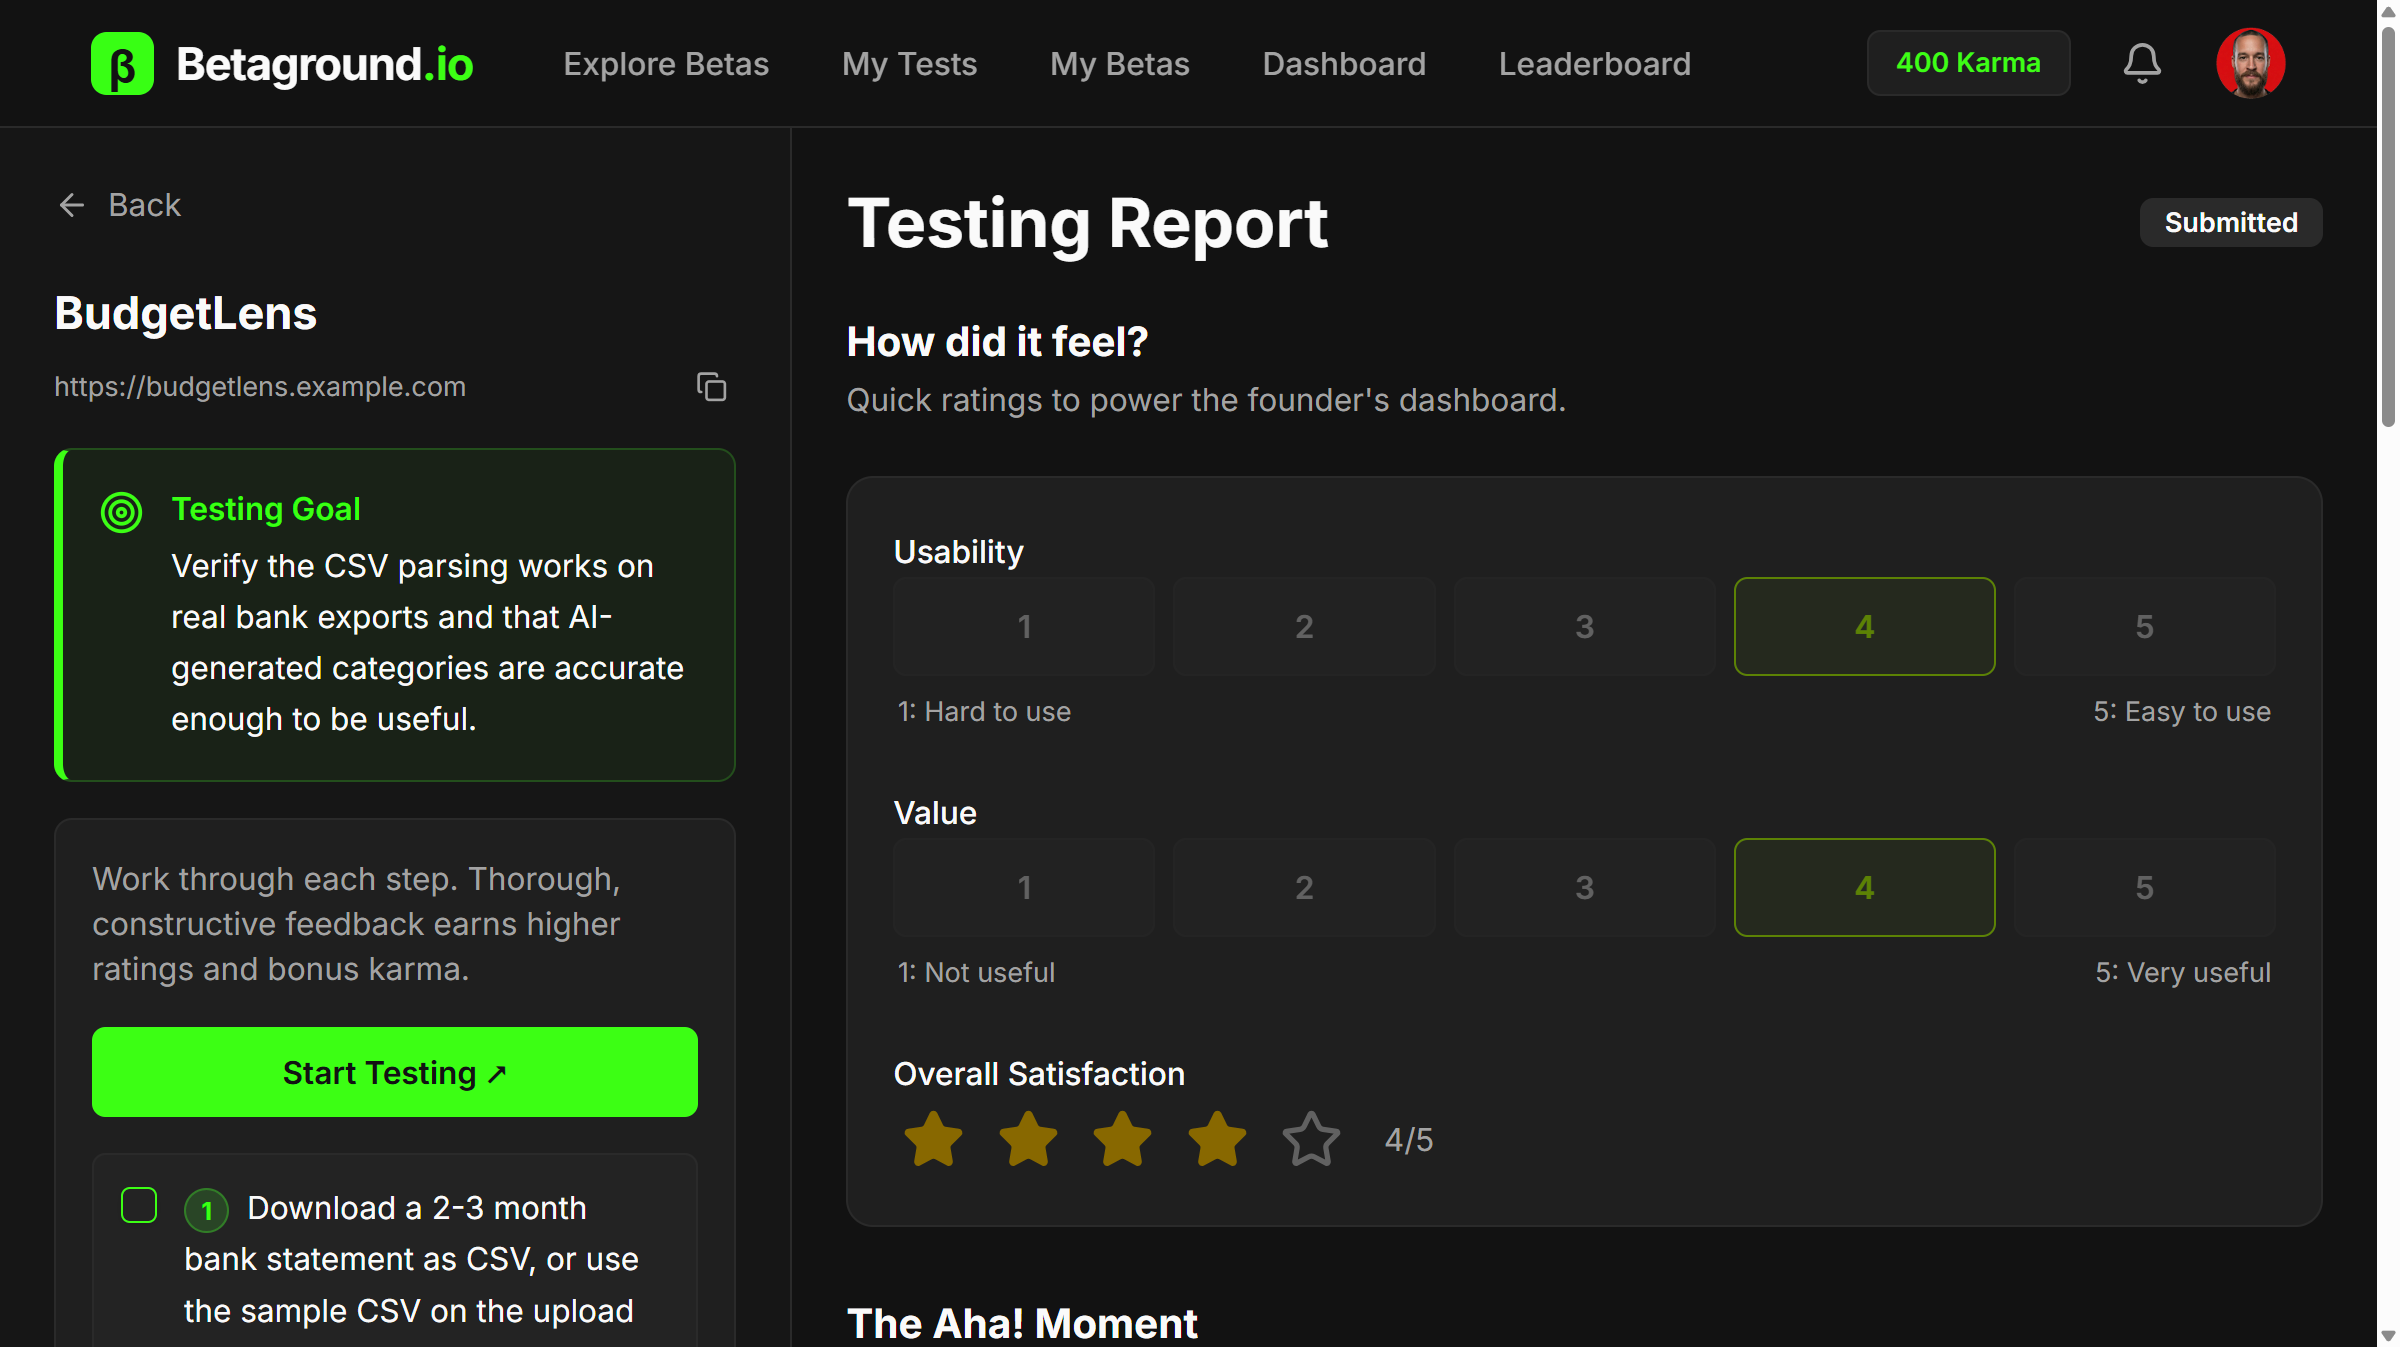Open the notifications bell

pos(2142,64)
